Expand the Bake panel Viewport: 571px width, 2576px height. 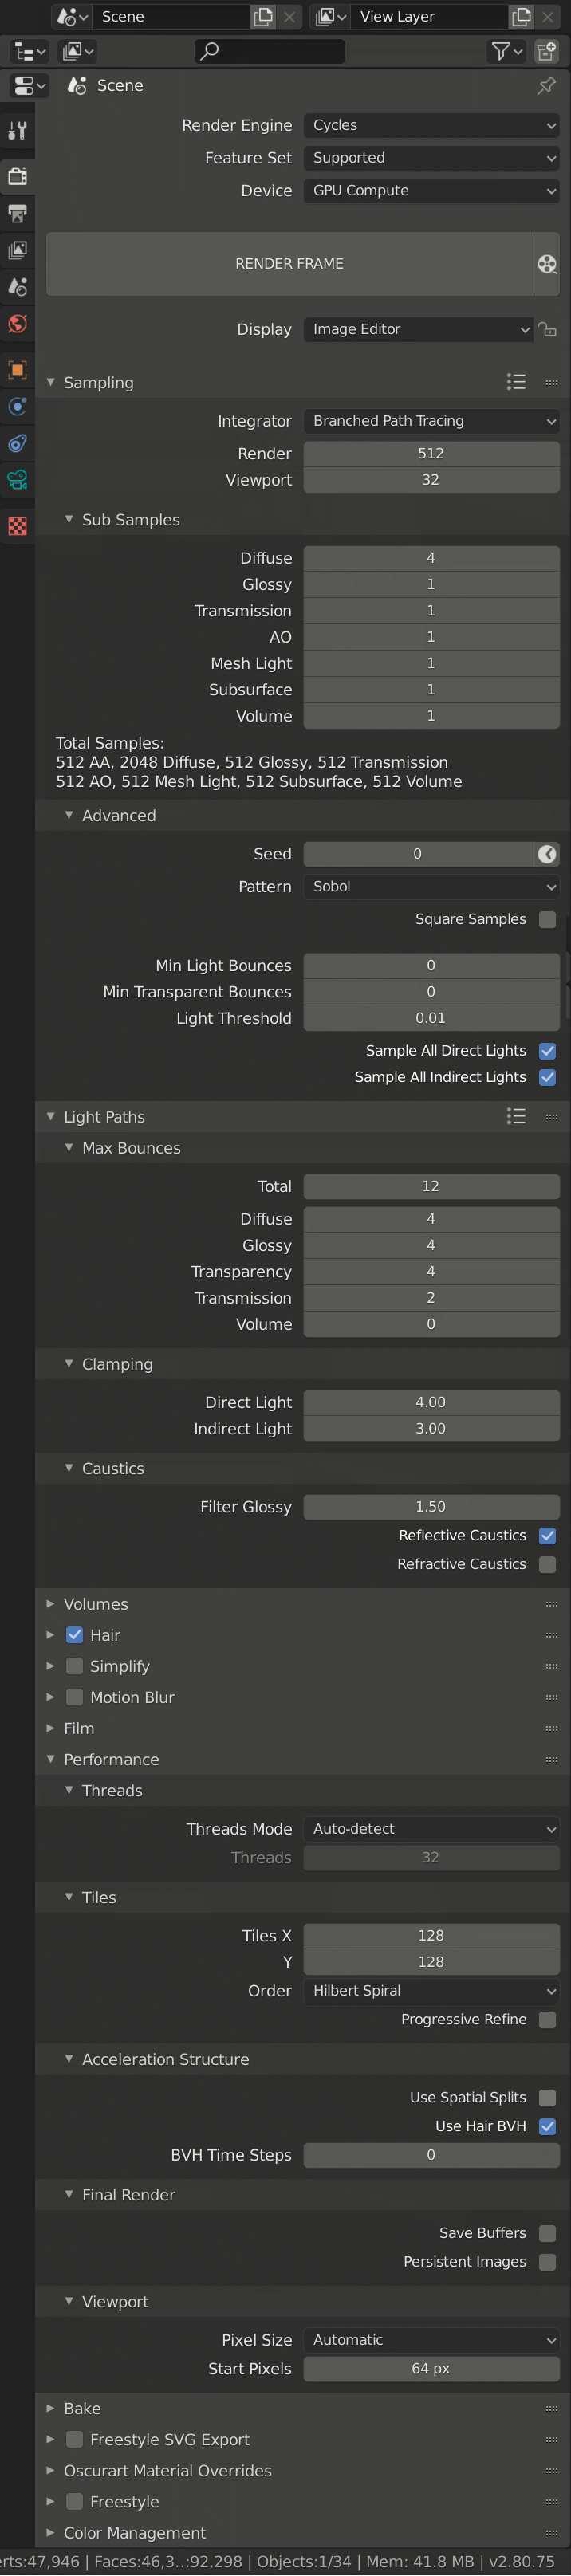(50, 2409)
